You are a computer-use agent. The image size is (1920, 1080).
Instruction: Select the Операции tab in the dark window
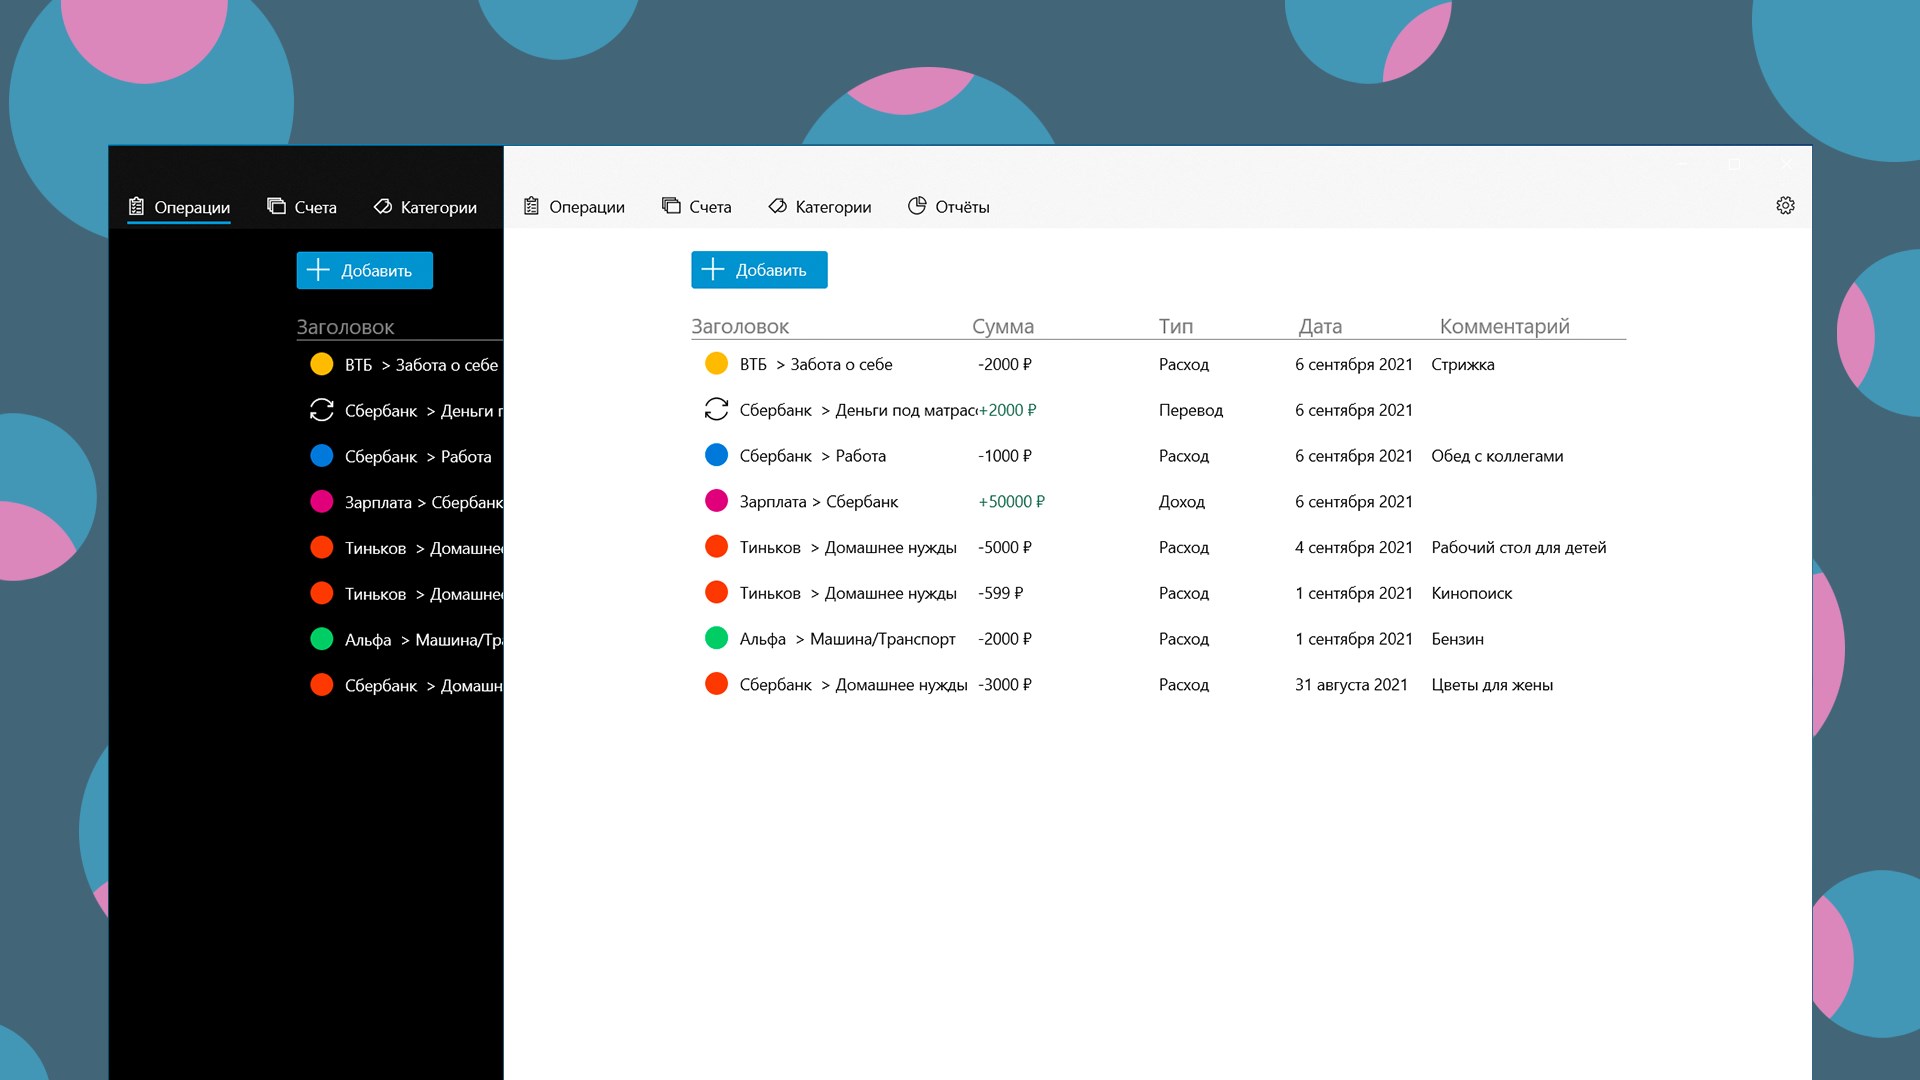(x=179, y=207)
